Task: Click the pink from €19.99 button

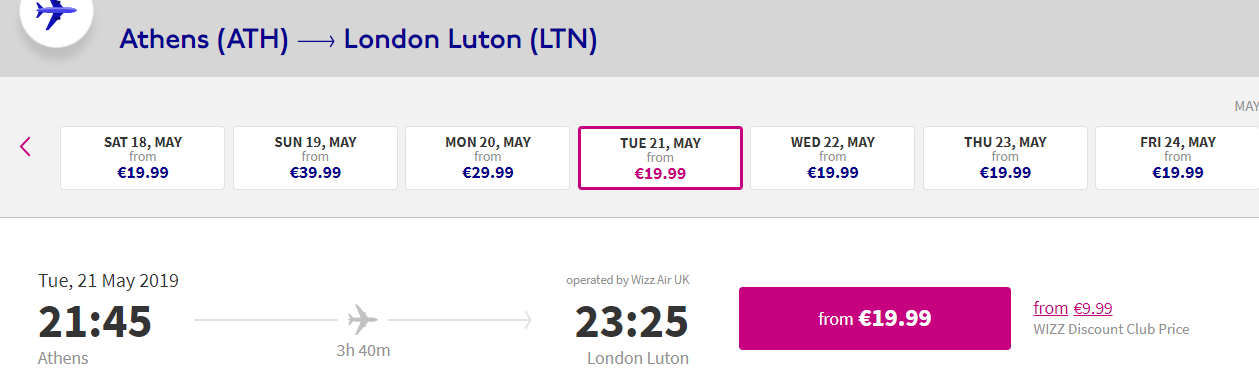Action: [875, 319]
